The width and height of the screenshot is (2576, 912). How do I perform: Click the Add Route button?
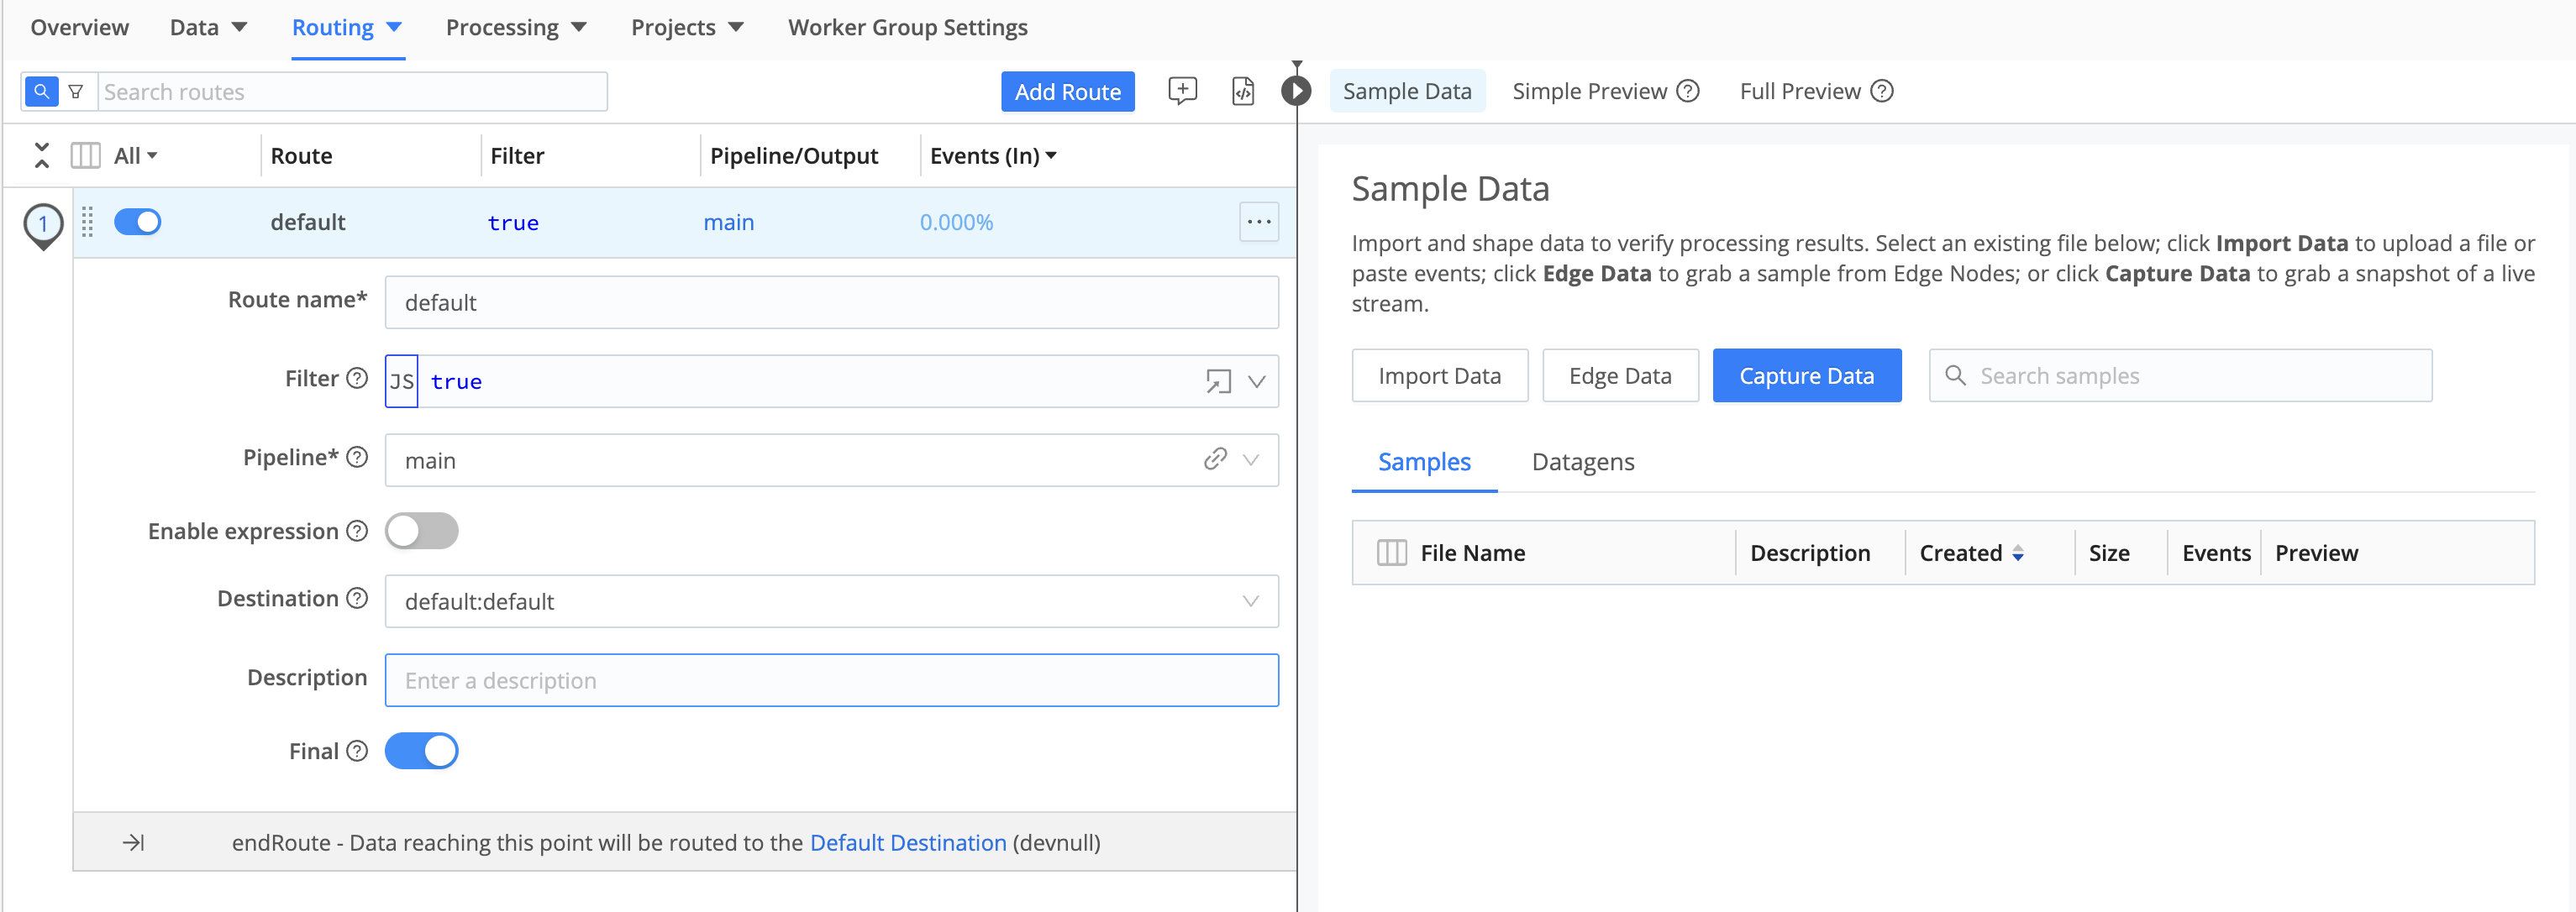(1067, 91)
